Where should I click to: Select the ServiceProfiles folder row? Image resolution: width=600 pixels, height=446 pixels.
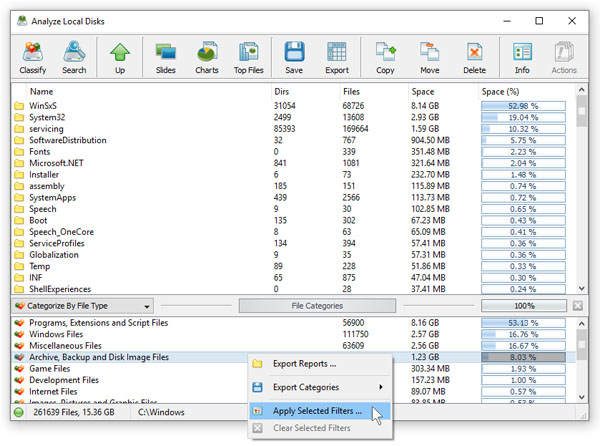(293, 243)
